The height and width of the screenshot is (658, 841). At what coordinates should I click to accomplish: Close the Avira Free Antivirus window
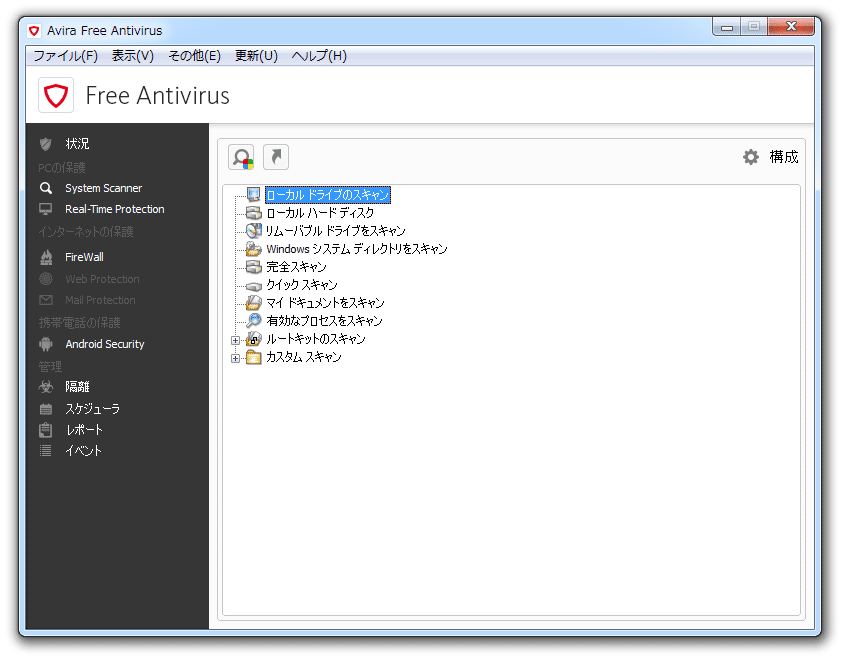point(791,27)
